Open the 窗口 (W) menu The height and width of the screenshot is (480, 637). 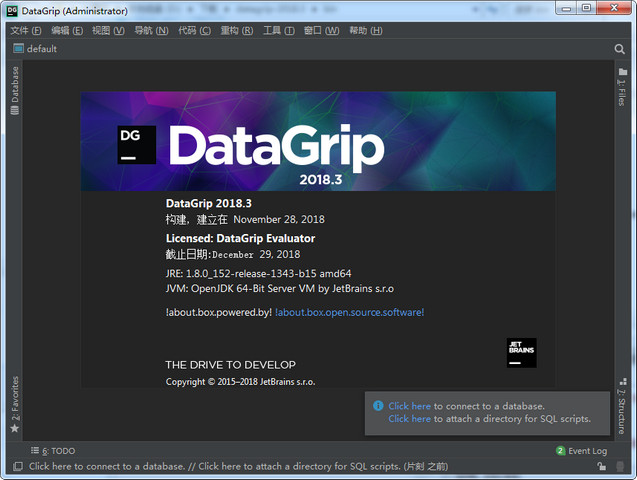[x=321, y=30]
